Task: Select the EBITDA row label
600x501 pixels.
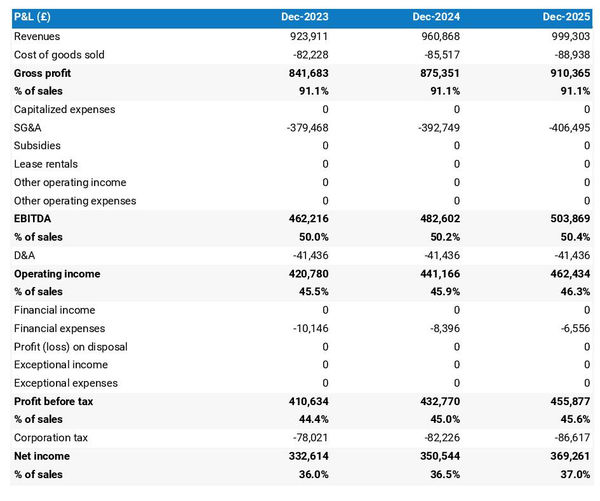Action: (x=34, y=218)
